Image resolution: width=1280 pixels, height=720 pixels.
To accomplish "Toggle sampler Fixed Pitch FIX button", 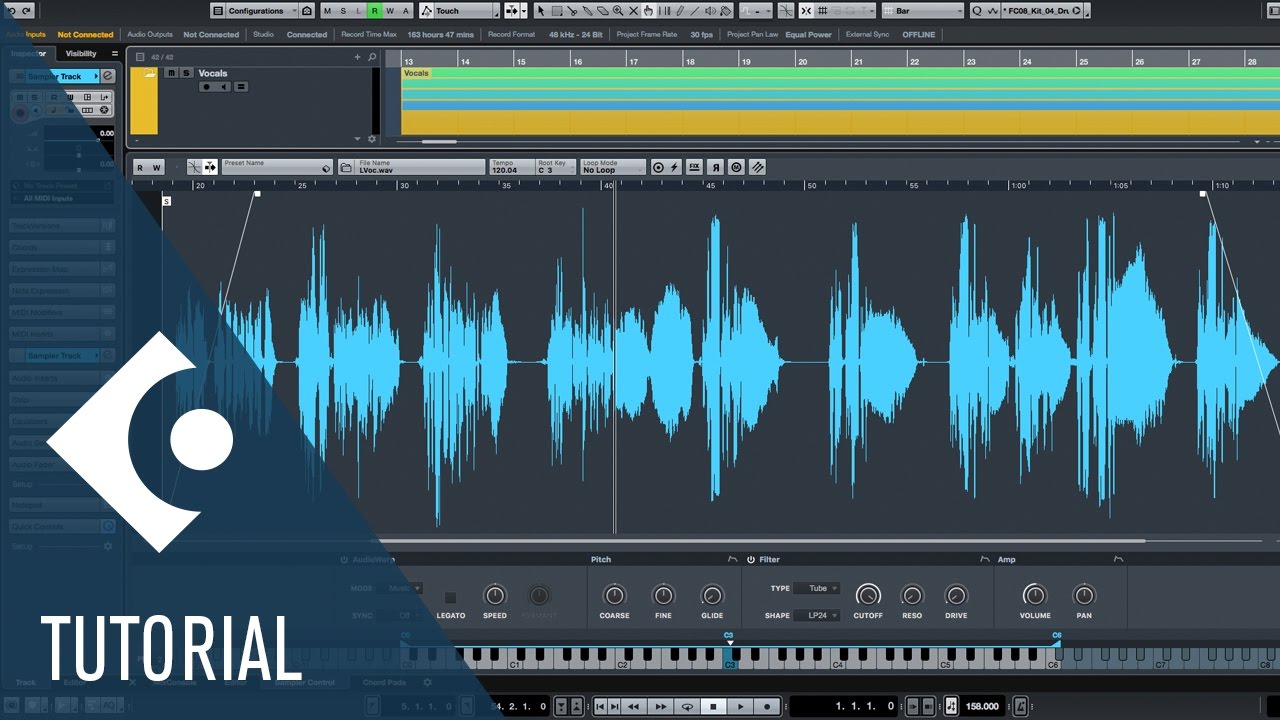I will pos(695,168).
